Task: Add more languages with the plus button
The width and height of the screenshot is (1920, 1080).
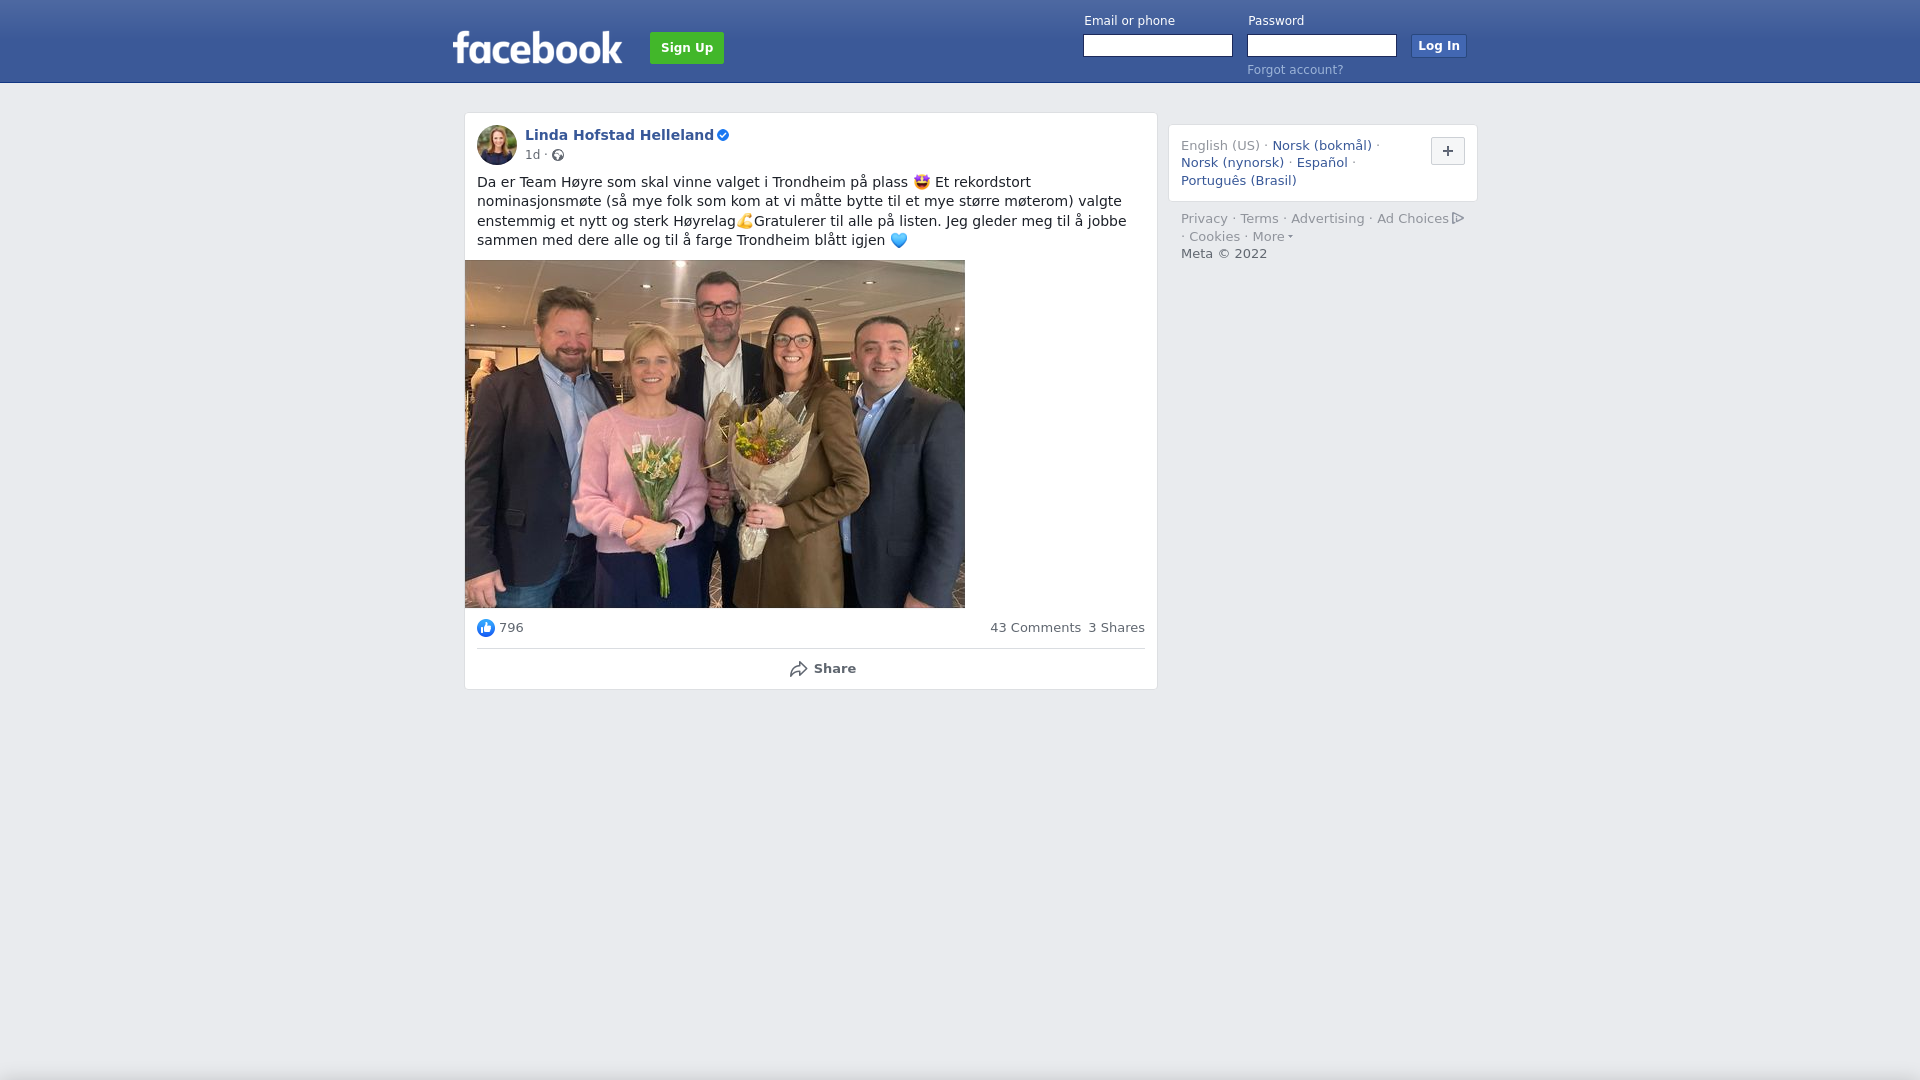Action: tap(1448, 151)
